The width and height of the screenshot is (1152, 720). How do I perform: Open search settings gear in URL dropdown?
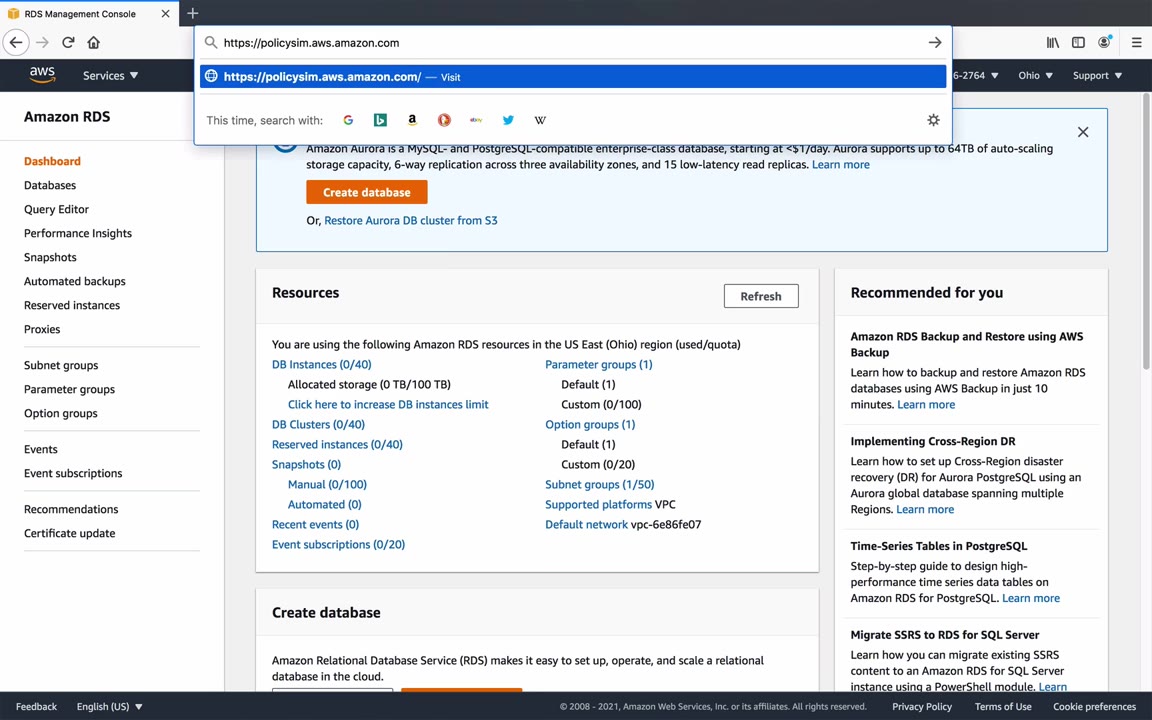[933, 120]
